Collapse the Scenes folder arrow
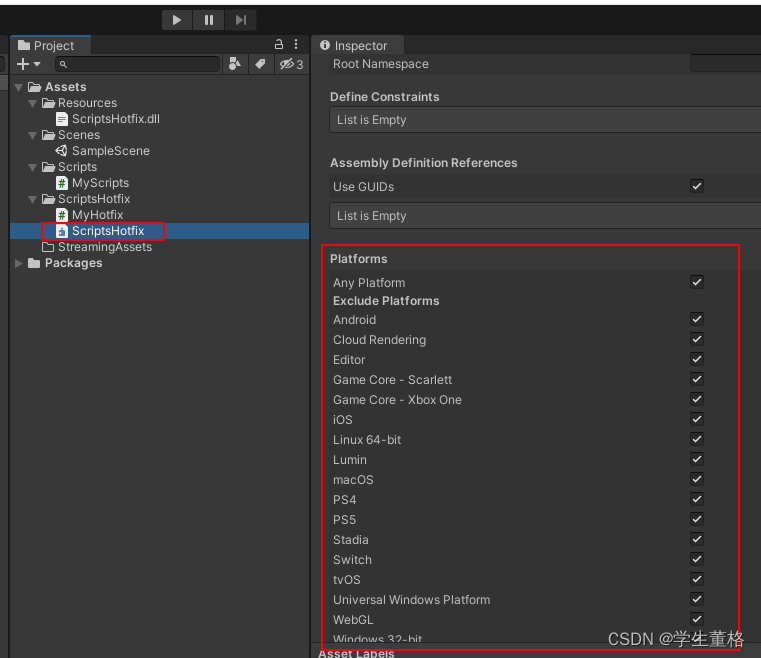This screenshot has height=658, width=761. pos(33,135)
